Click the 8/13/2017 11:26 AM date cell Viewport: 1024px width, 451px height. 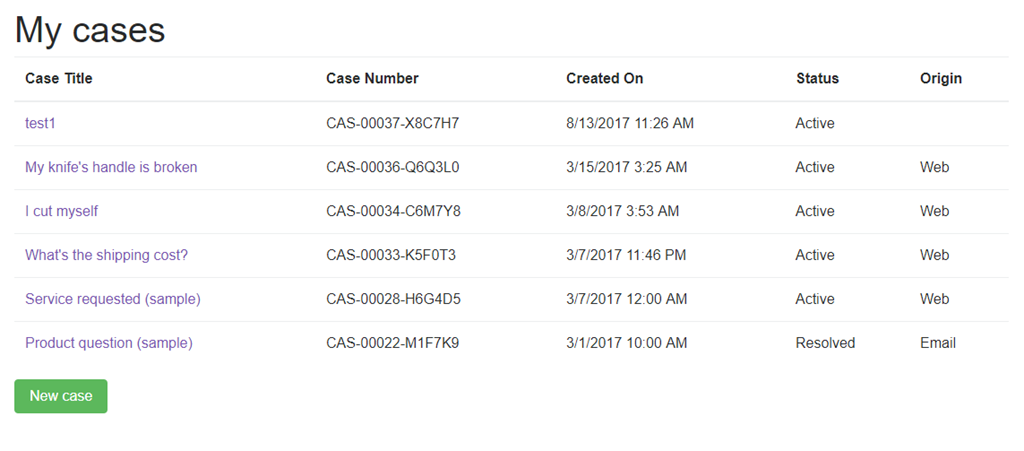pos(630,123)
